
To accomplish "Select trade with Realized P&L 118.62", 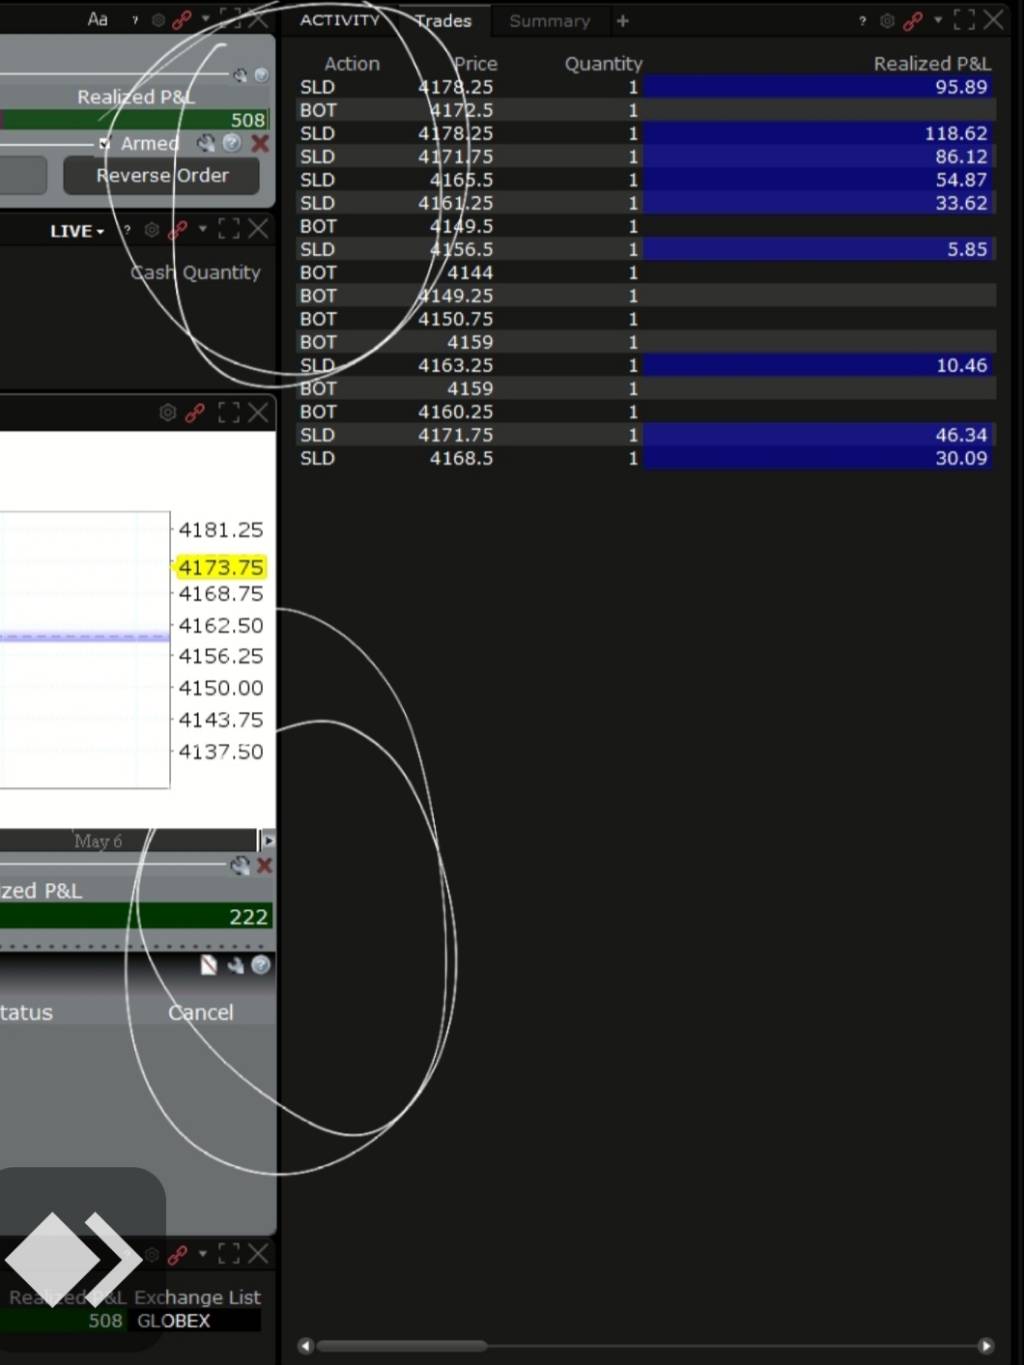I will click(x=646, y=133).
